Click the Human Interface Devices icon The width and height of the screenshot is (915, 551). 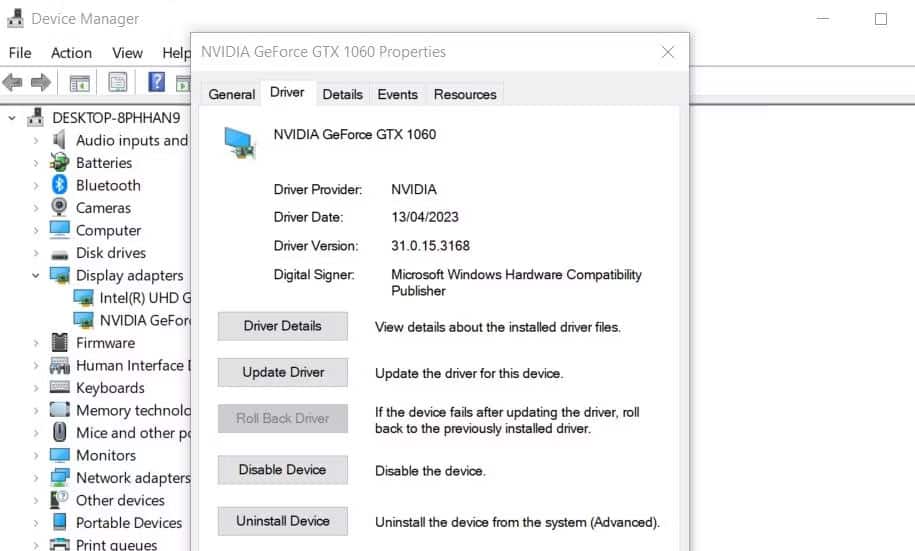tap(60, 365)
